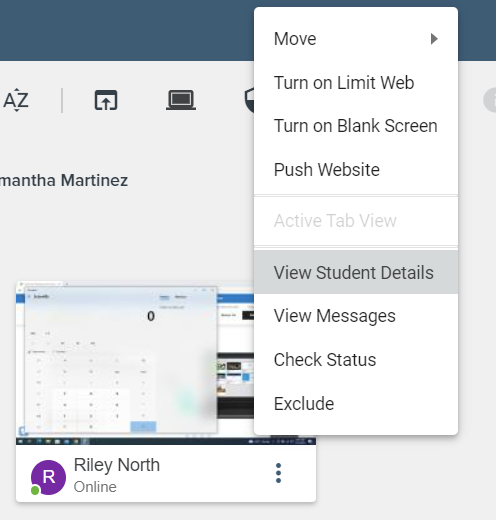
Task: Click the green online status dot
Action: pos(35,490)
